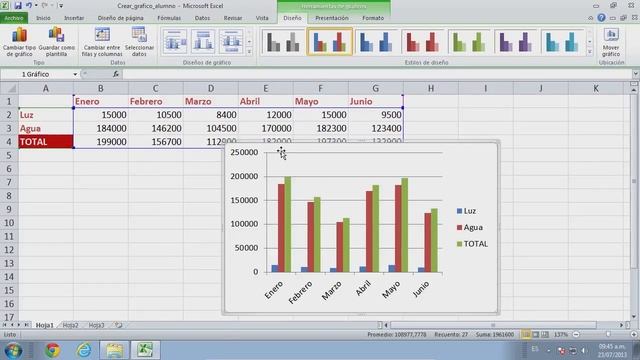
Task: Switch to Fórmulas tab
Action: coord(169,18)
